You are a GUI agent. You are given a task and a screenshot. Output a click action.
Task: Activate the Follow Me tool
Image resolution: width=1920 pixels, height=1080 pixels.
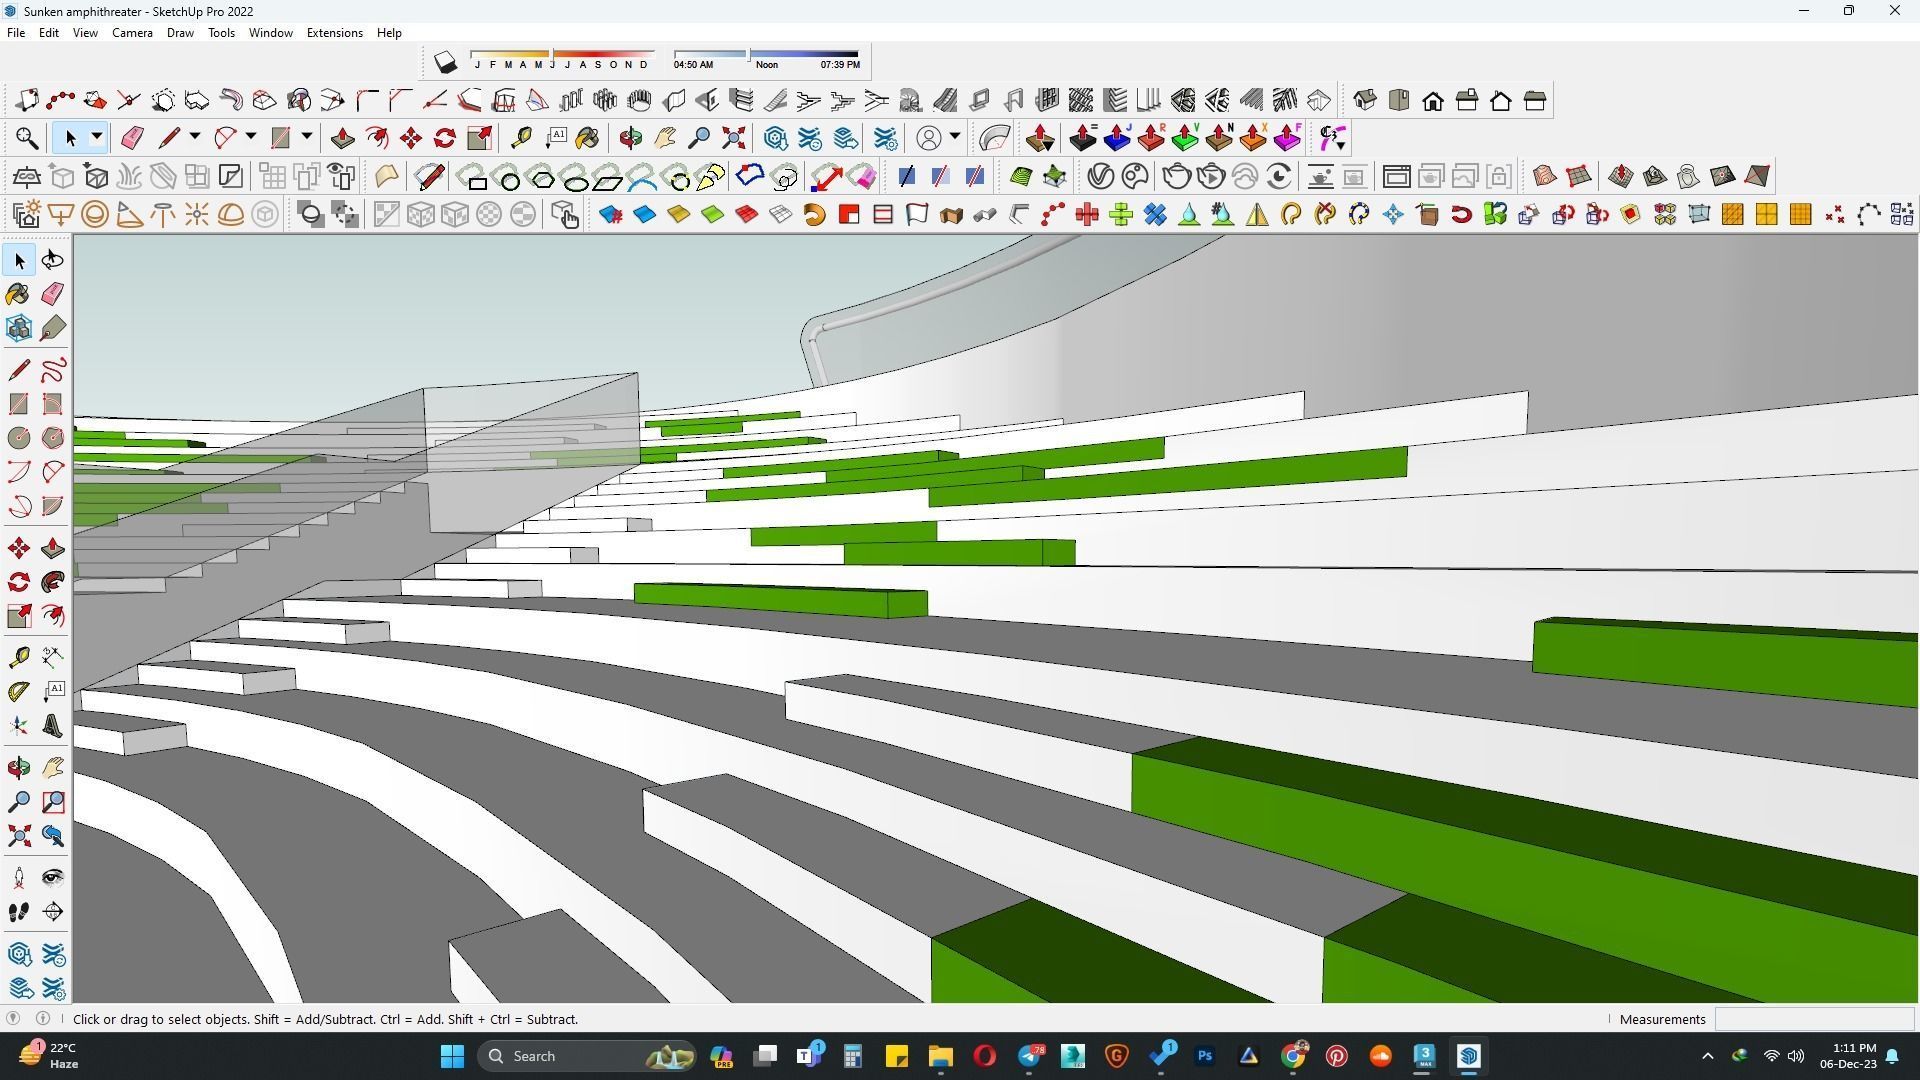(x=53, y=582)
